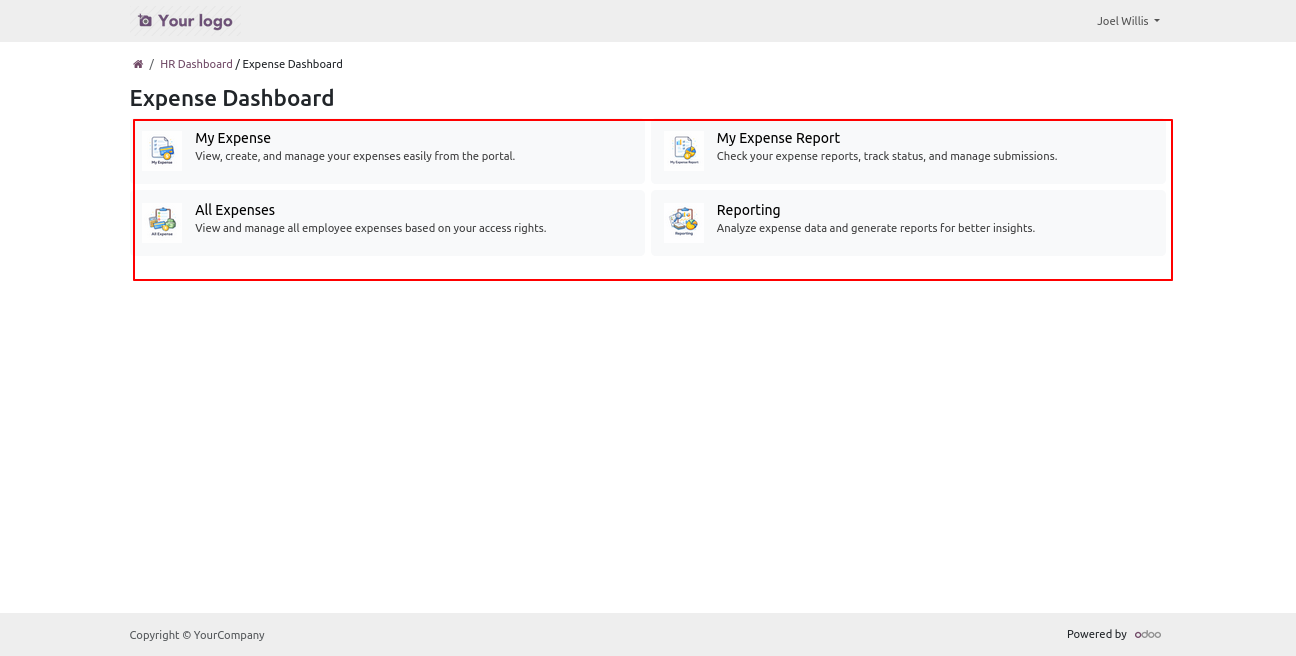This screenshot has width=1296, height=656.
Task: Click the camera icon in the logo
Action: pos(145,21)
